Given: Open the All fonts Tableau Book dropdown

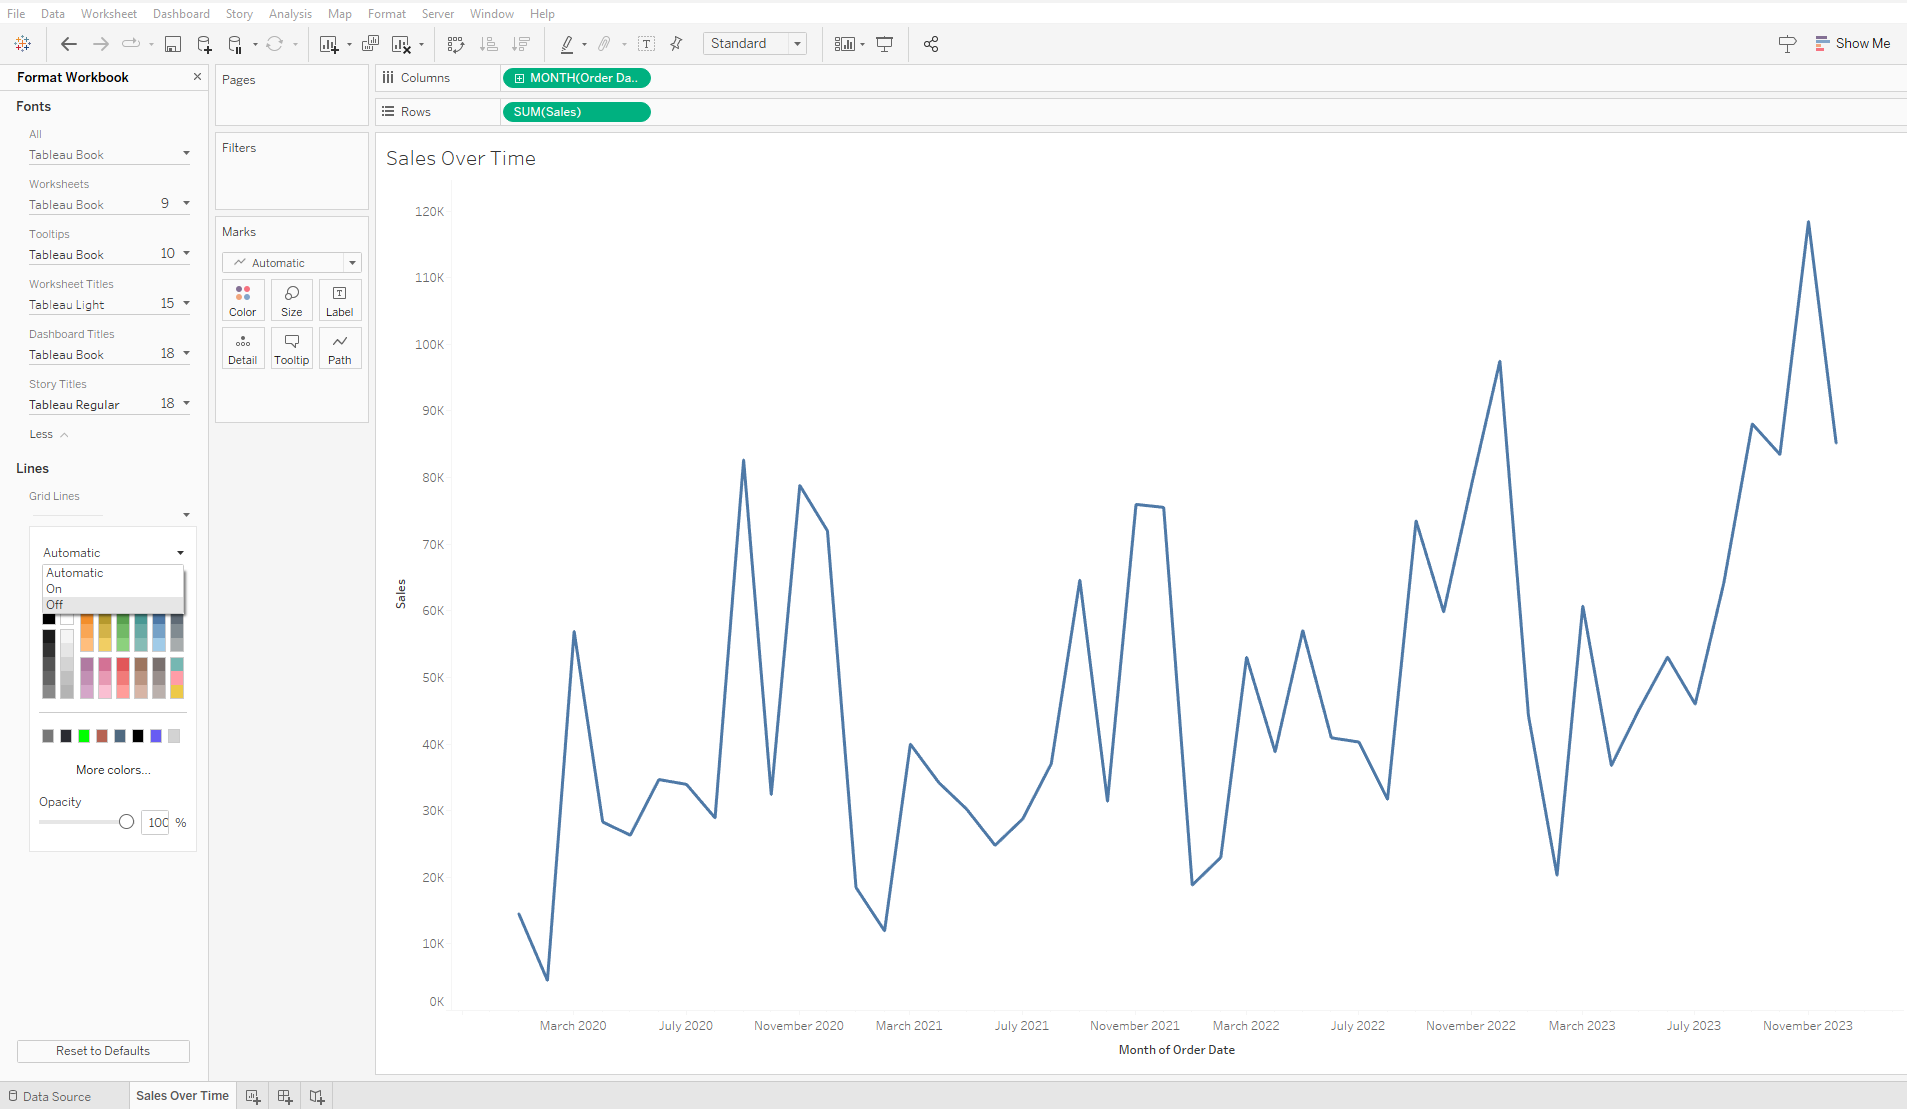Looking at the screenshot, I should (x=109, y=155).
